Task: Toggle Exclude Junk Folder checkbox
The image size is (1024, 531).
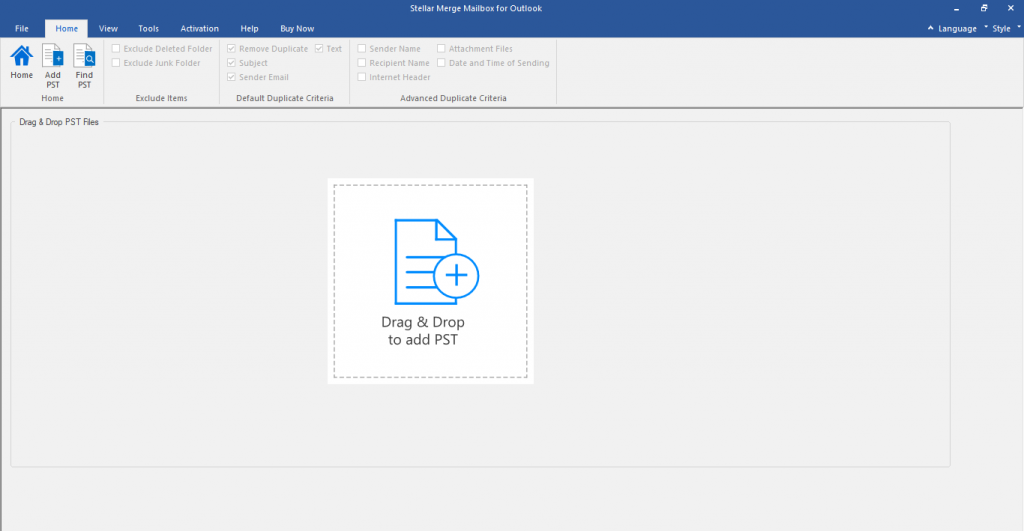Action: (x=116, y=63)
